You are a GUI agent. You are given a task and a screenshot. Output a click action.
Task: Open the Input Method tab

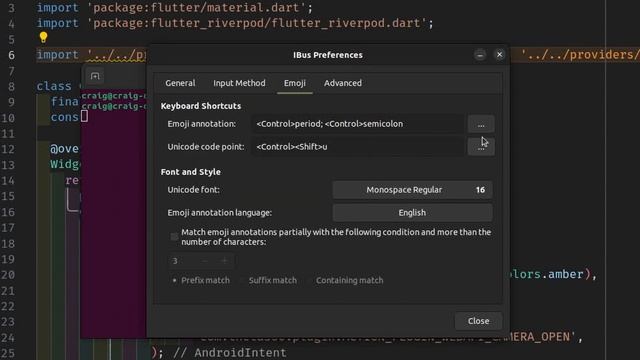coord(239,83)
